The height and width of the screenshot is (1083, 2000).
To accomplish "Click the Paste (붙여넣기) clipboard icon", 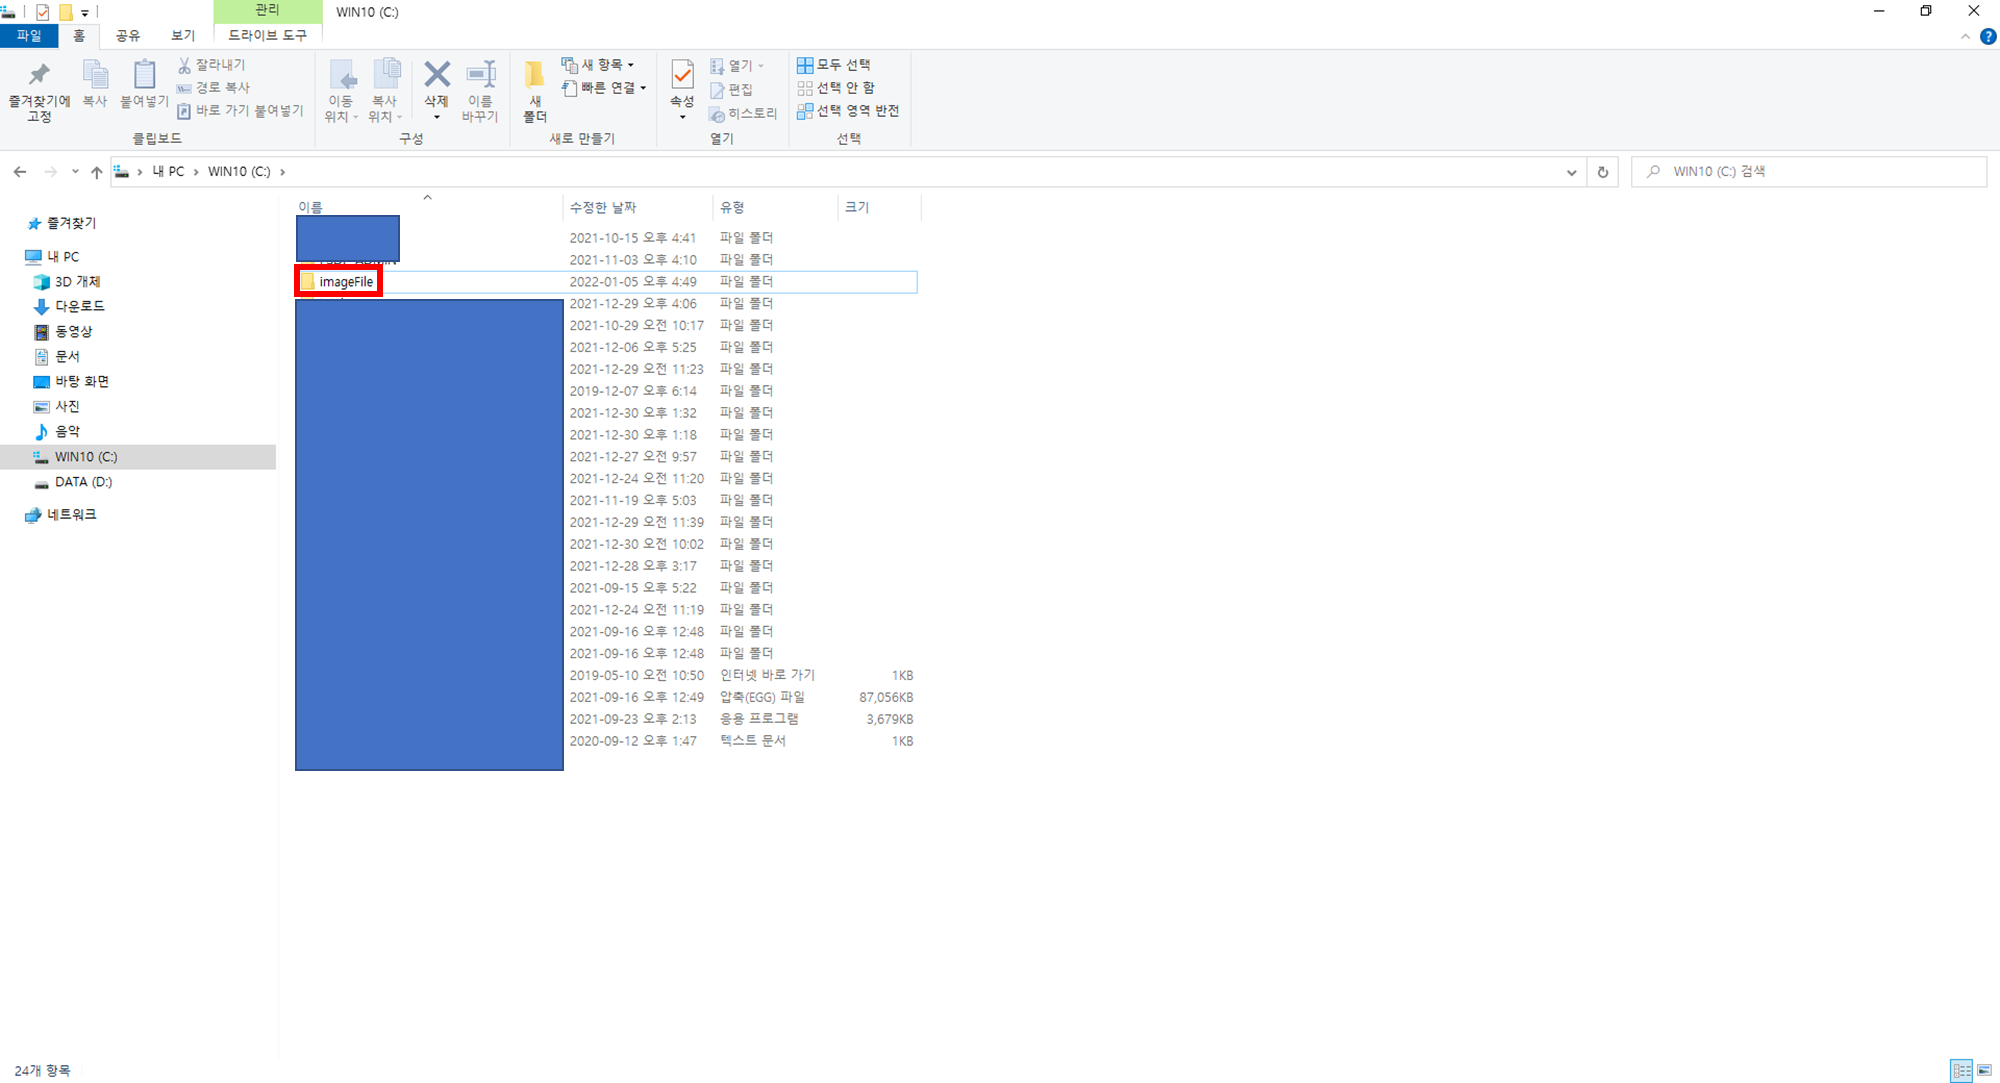I will [x=144, y=77].
